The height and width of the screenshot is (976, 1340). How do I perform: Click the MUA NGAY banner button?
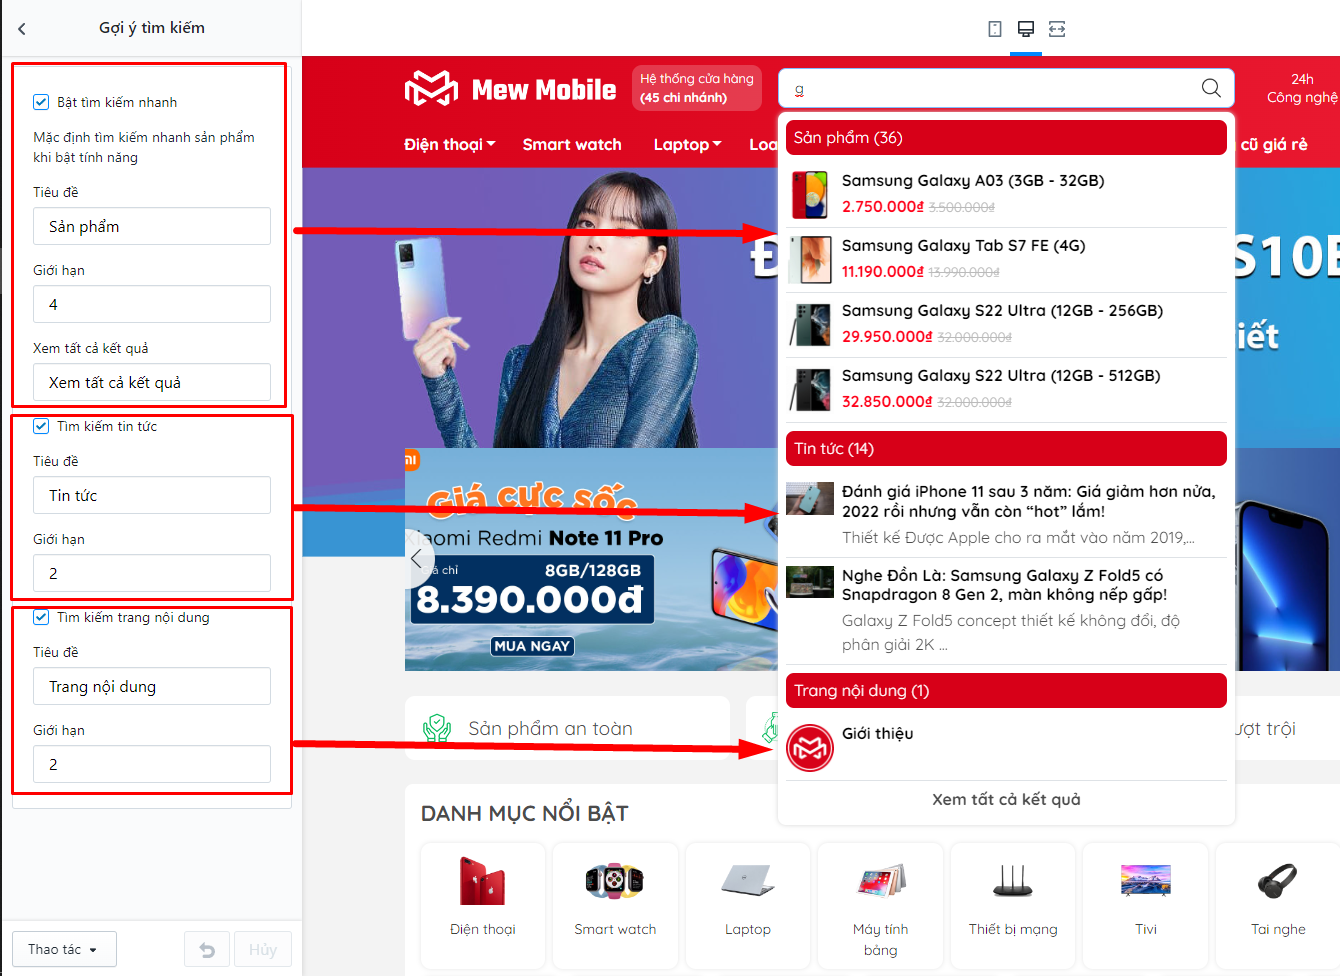[x=532, y=646]
